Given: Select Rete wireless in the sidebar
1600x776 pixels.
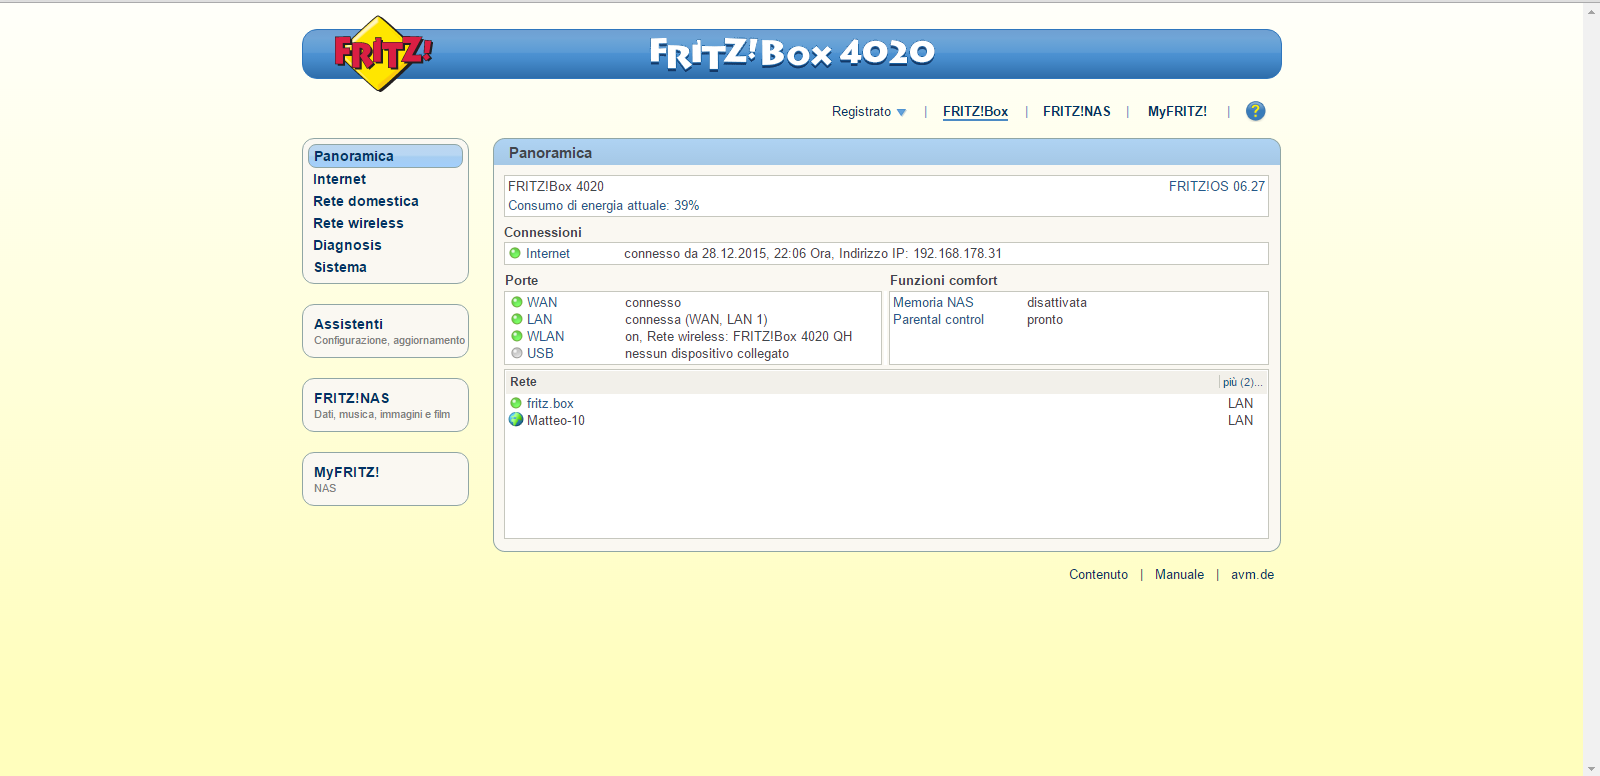Looking at the screenshot, I should point(358,223).
